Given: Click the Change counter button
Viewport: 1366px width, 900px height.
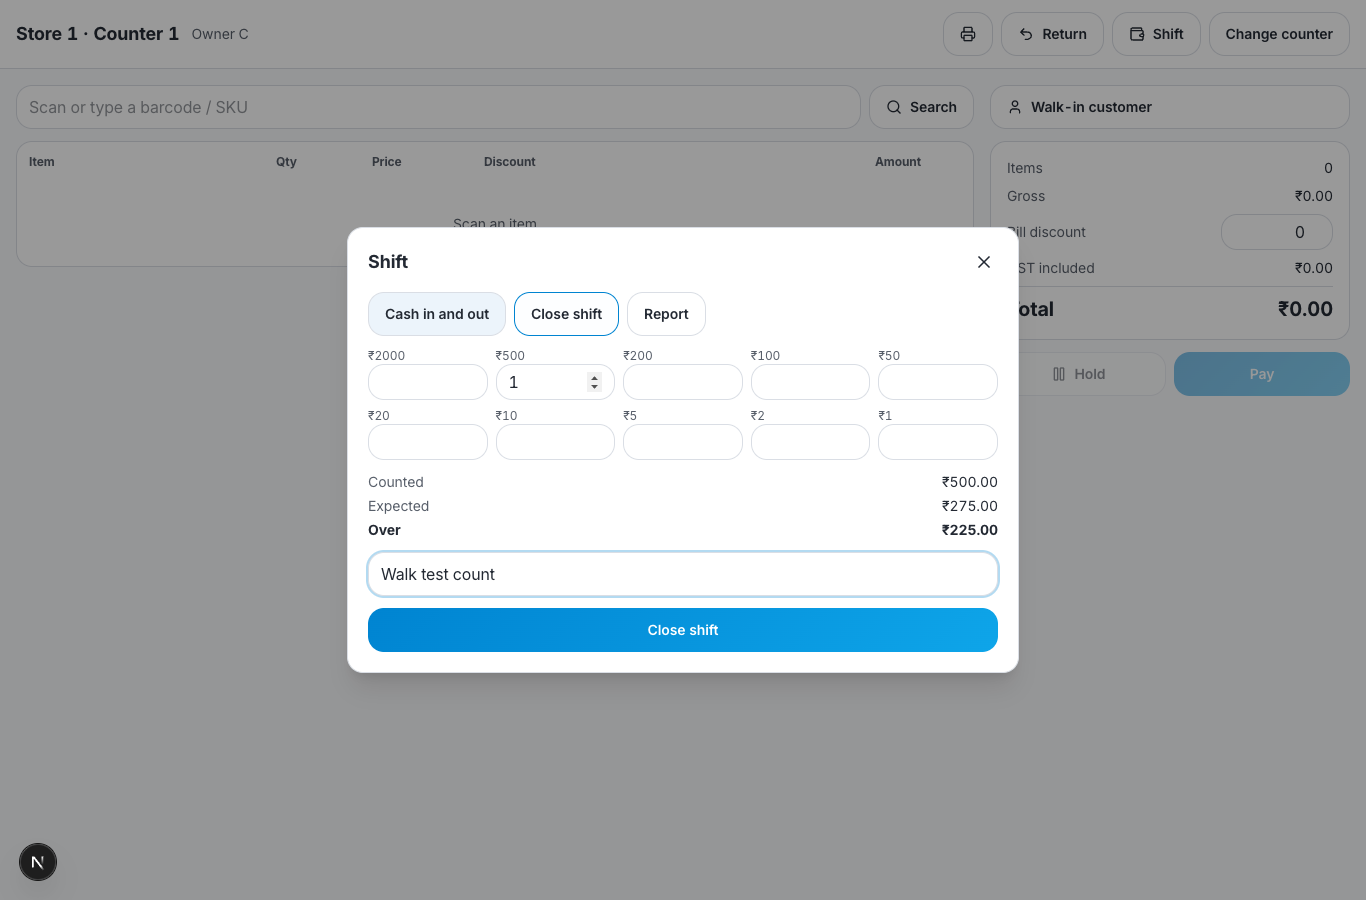Looking at the screenshot, I should (x=1279, y=34).
